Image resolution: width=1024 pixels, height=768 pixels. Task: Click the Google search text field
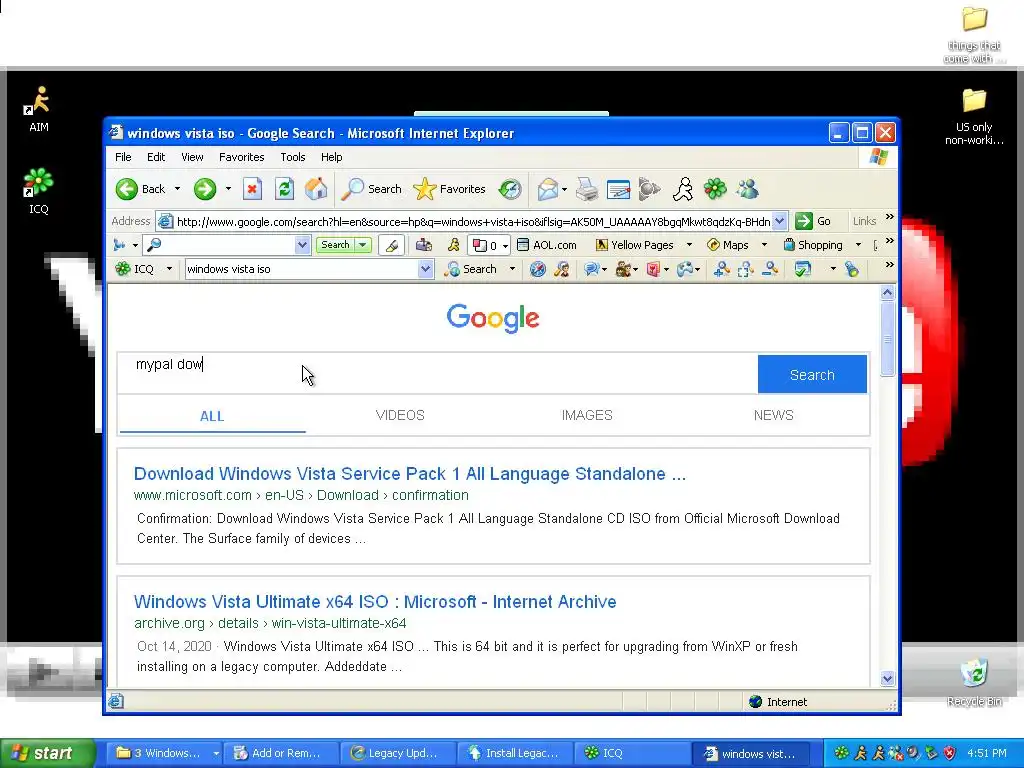pyautogui.click(x=438, y=374)
